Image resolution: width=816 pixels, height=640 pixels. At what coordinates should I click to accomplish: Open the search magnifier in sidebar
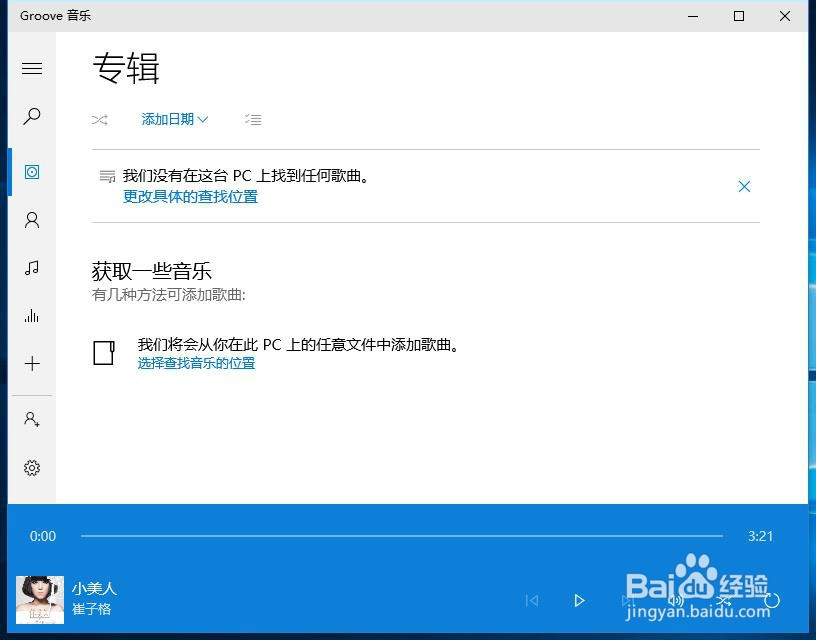click(32, 116)
